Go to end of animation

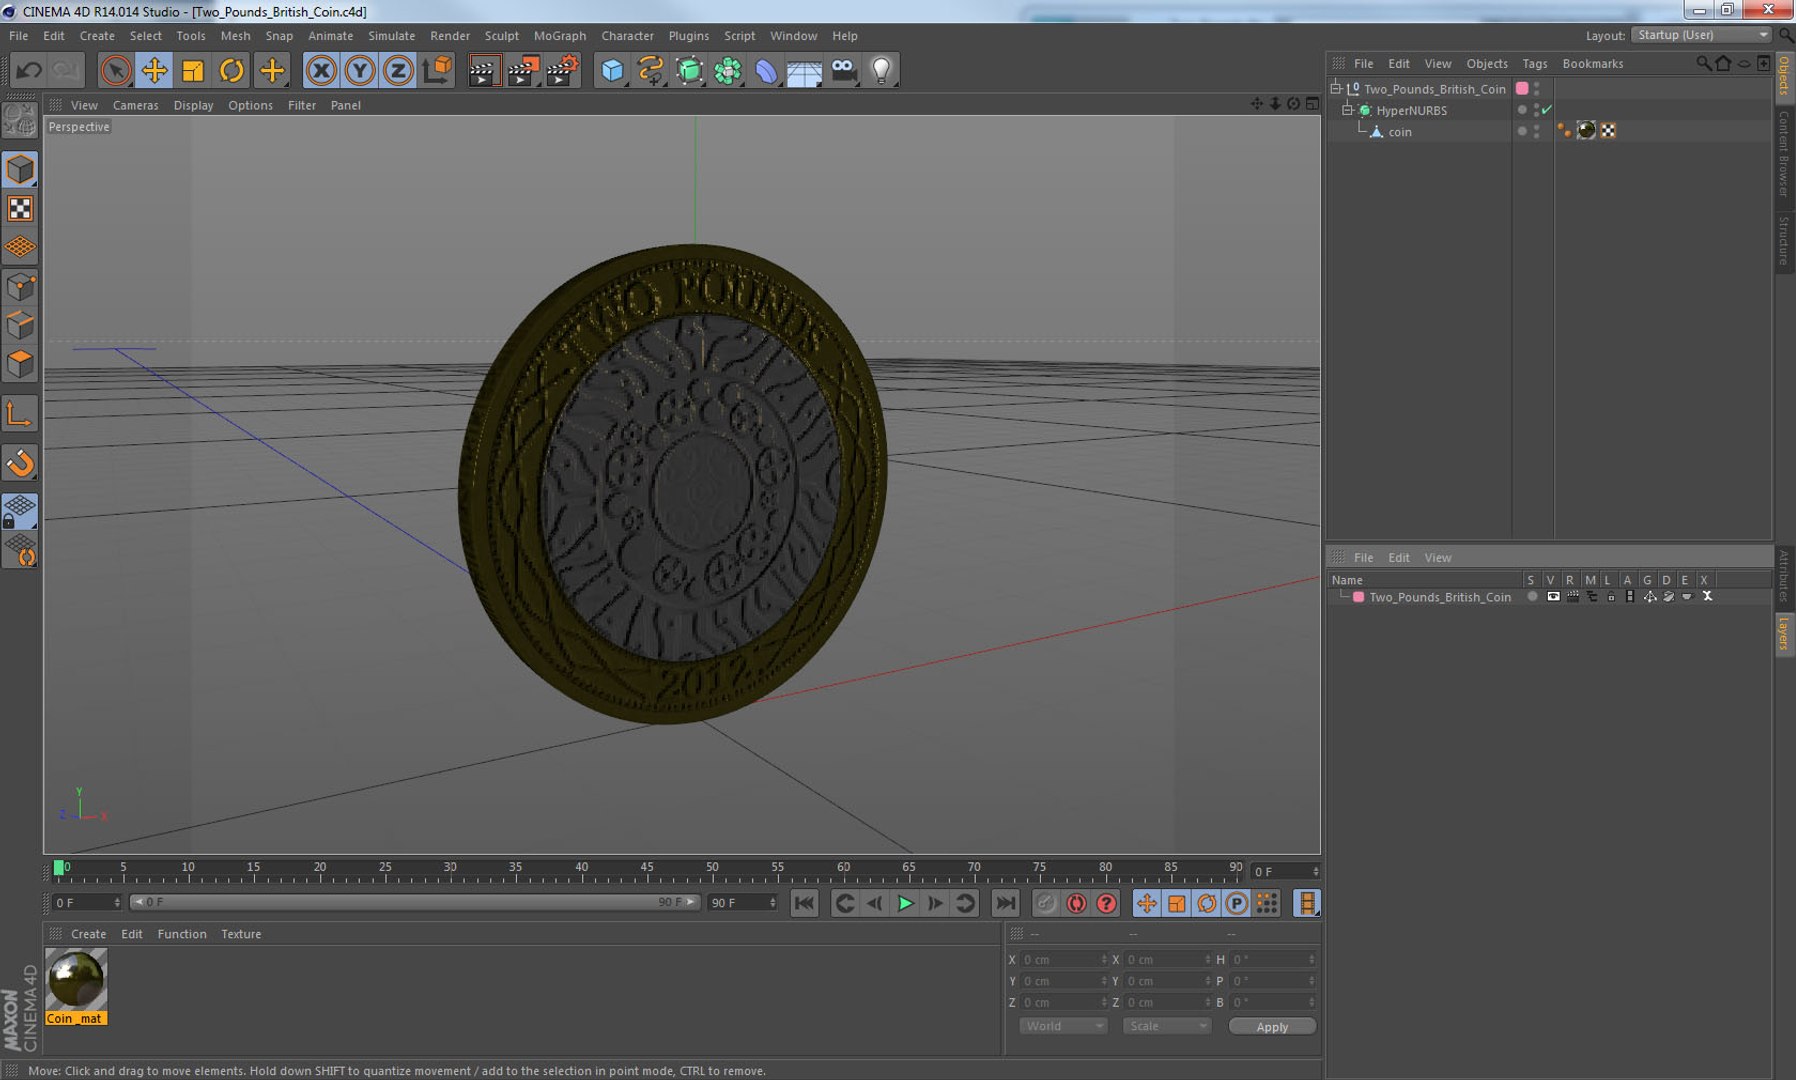point(1005,903)
